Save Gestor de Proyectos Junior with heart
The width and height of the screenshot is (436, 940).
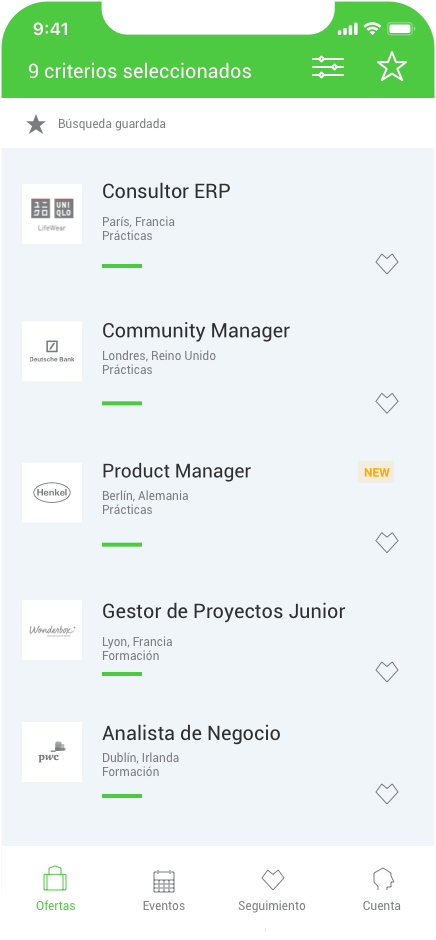387,671
